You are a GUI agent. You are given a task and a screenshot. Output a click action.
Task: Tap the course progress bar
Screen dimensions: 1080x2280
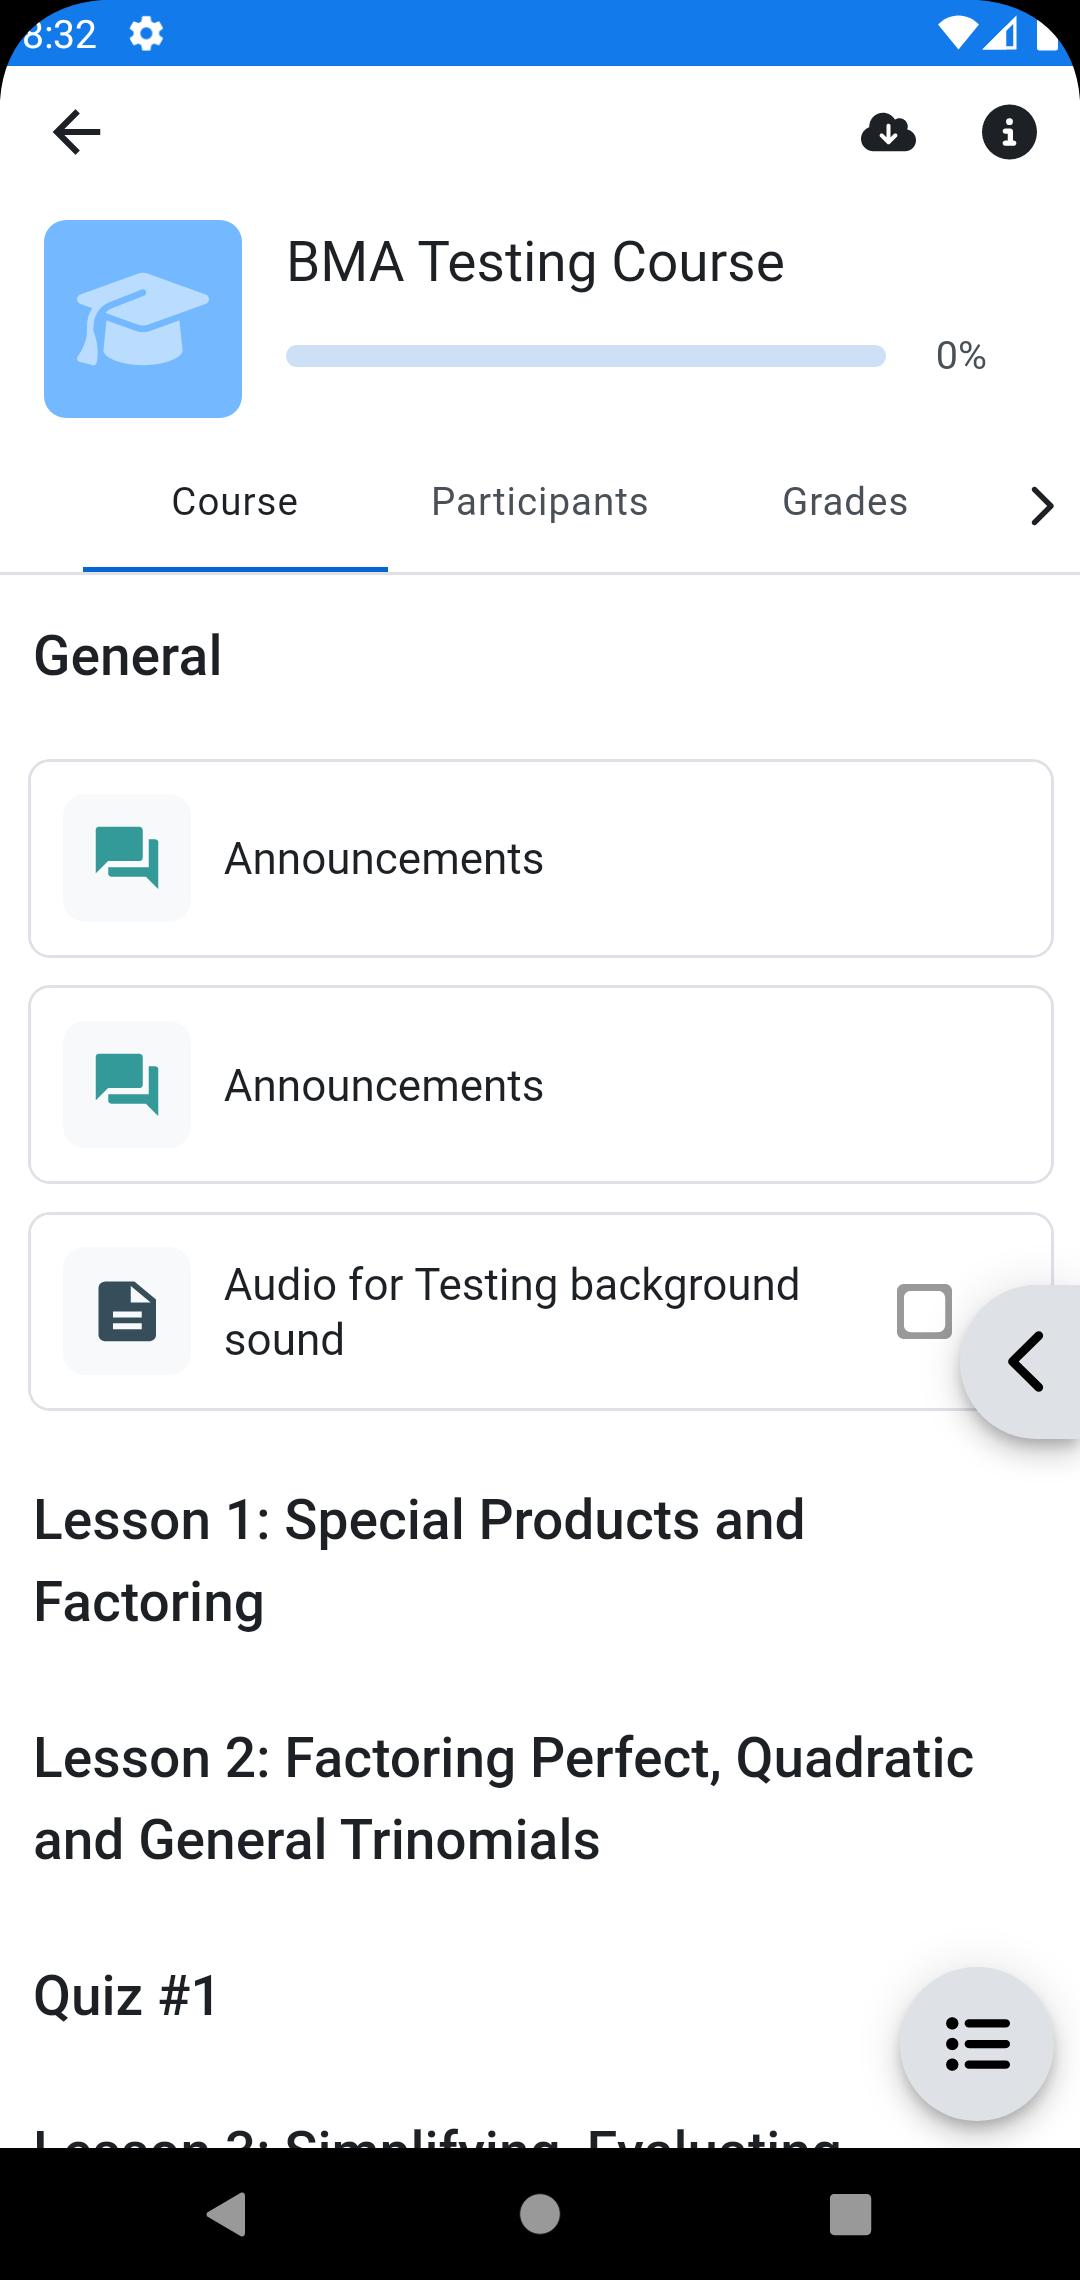click(586, 356)
